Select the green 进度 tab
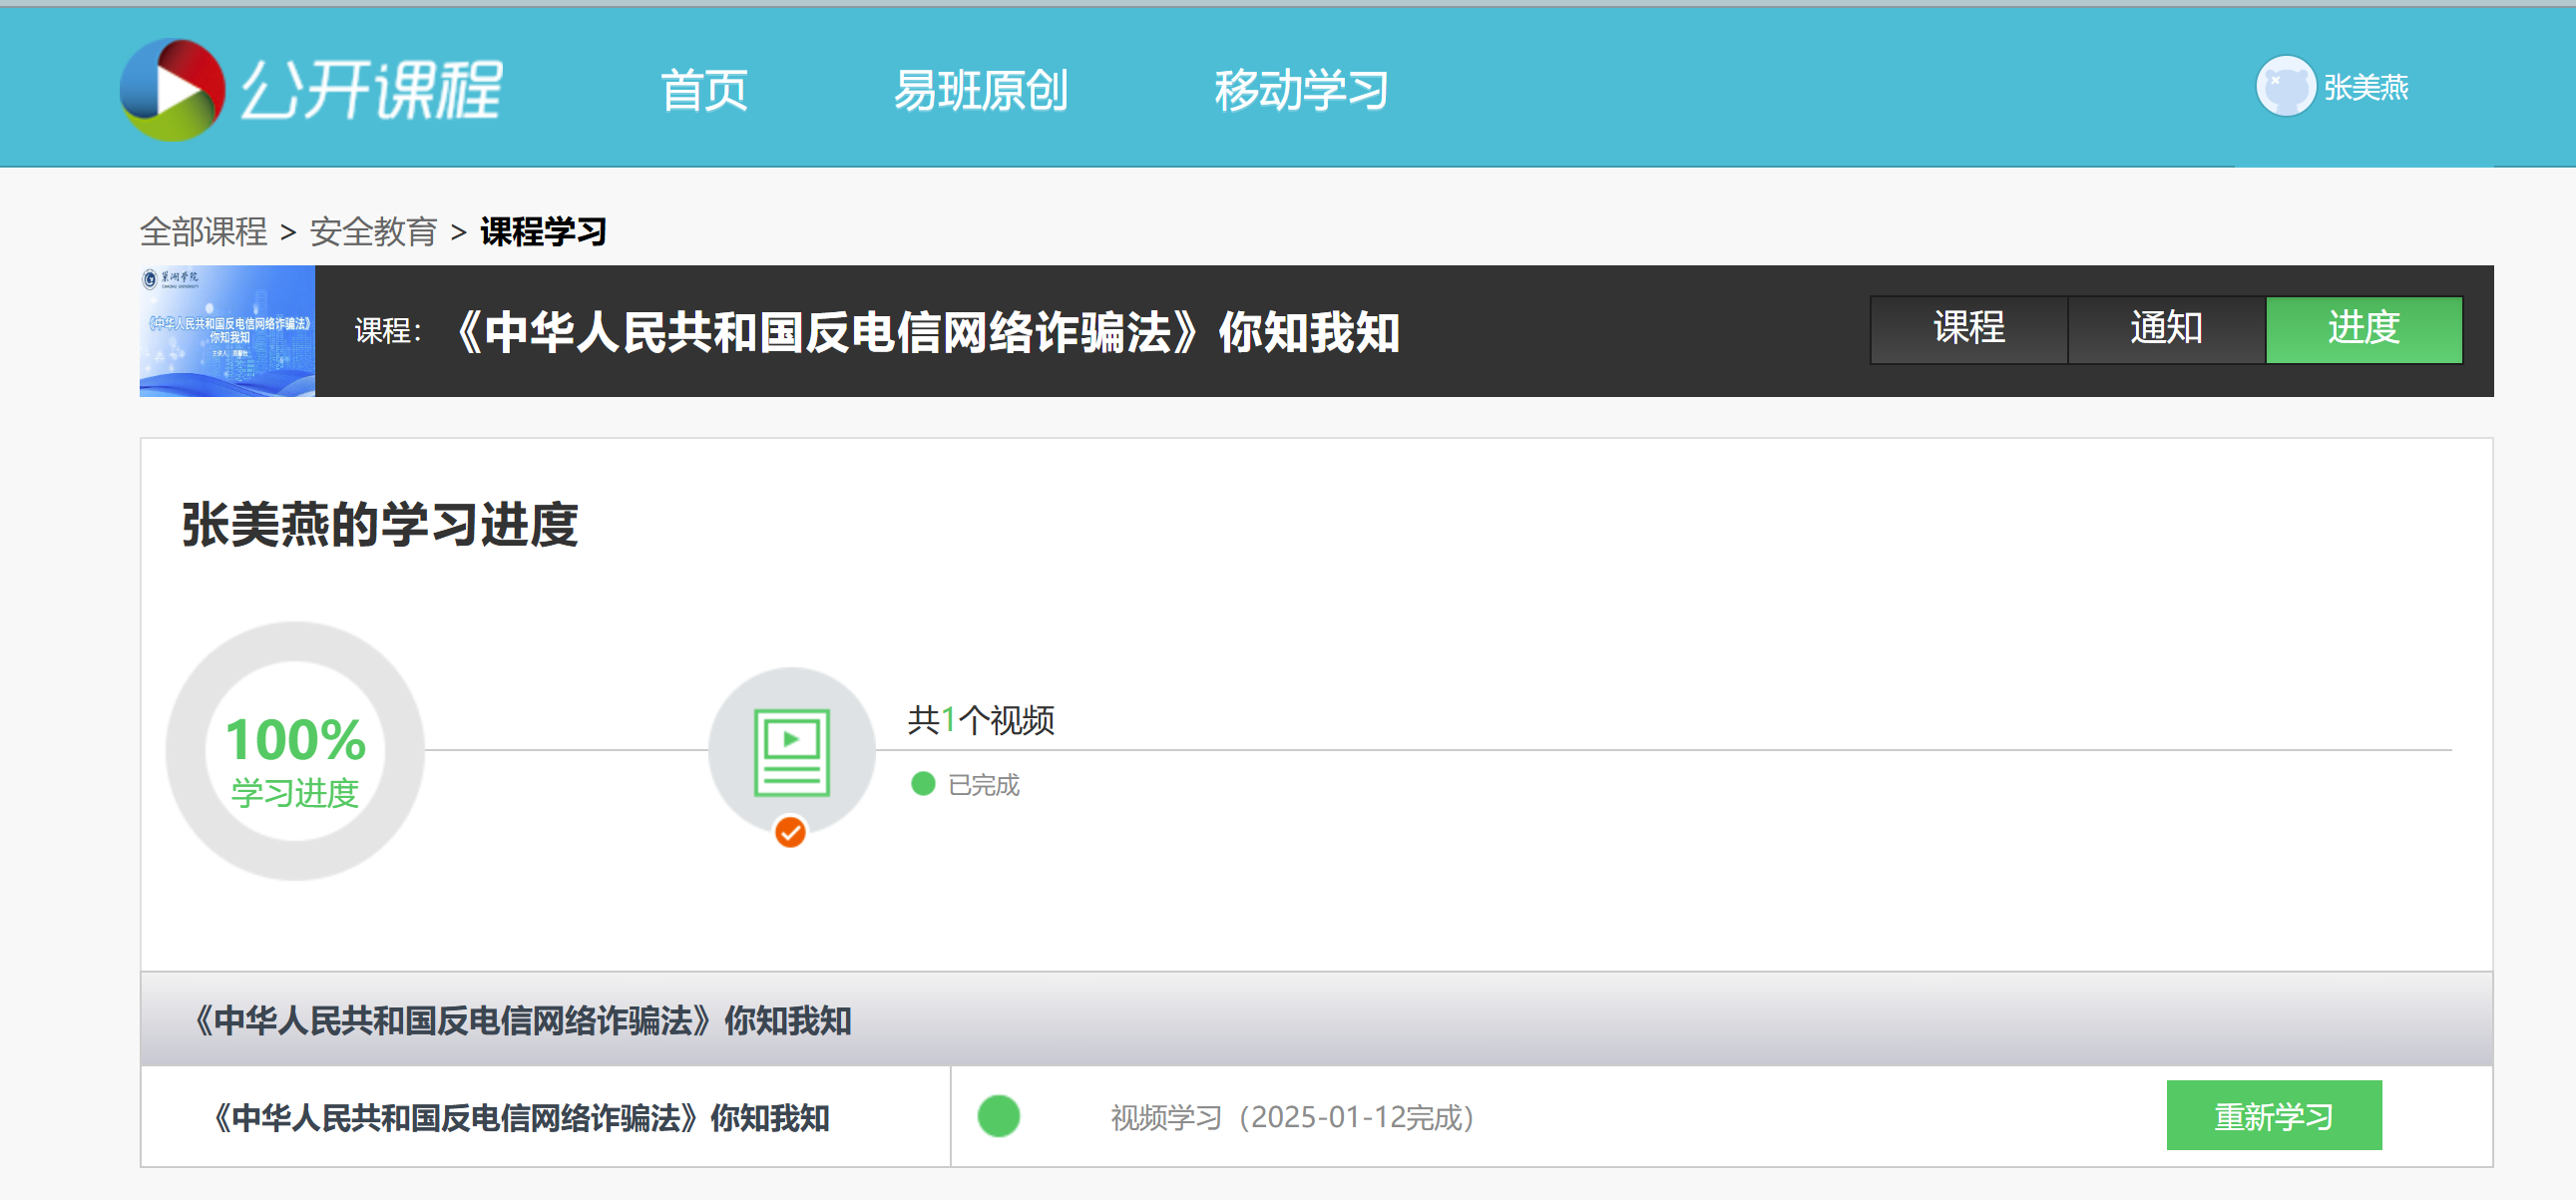 (x=2364, y=329)
